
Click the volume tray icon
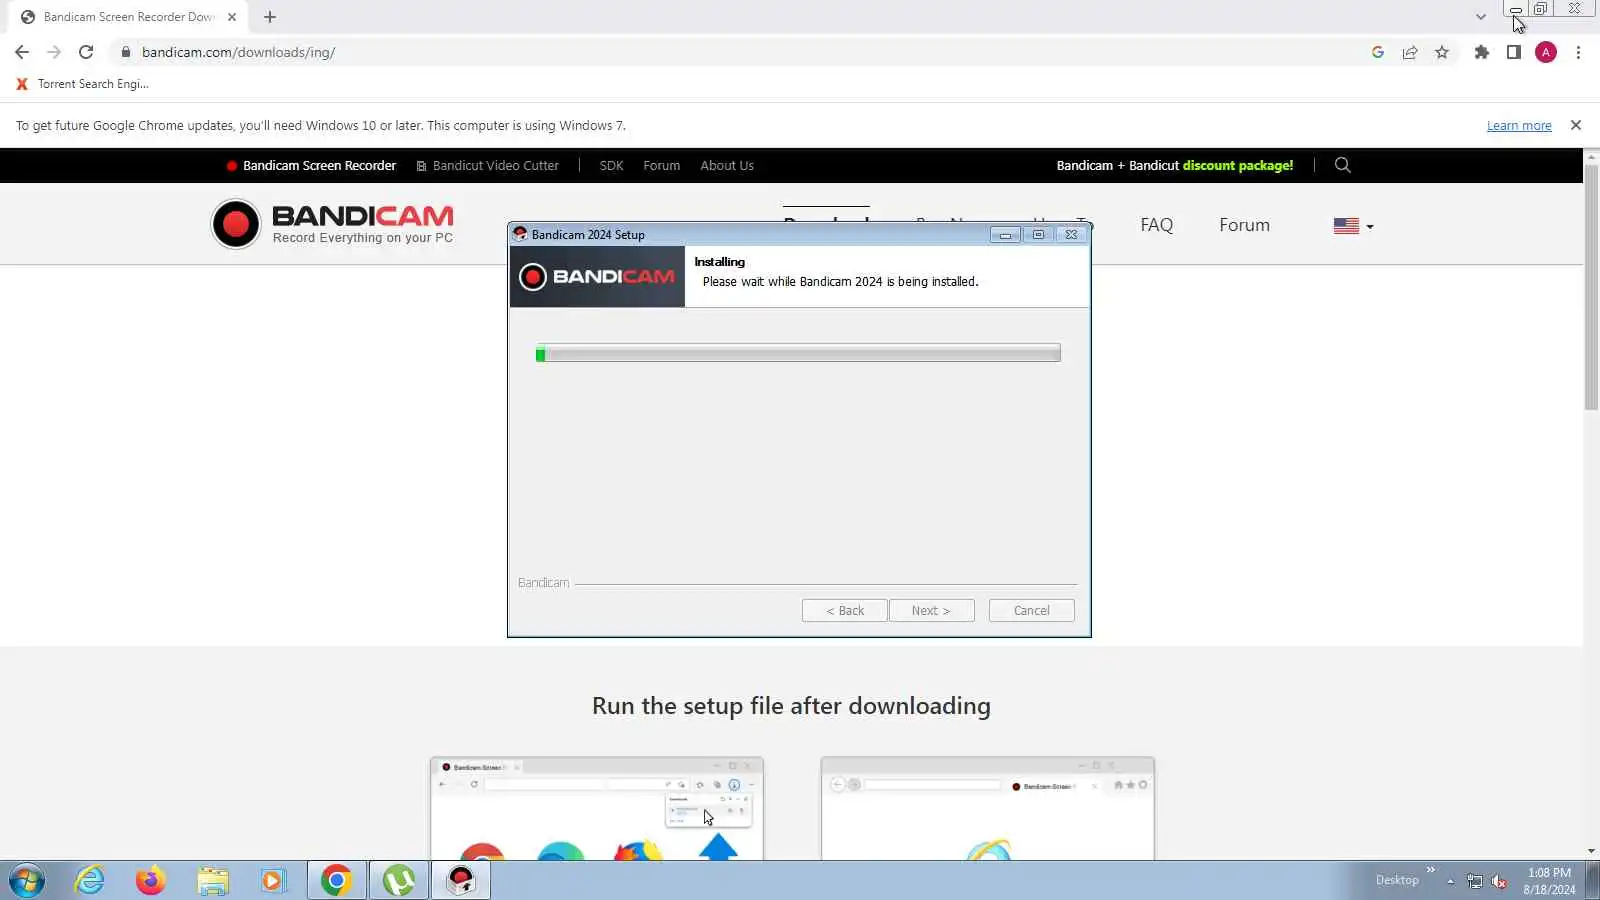click(x=1499, y=881)
